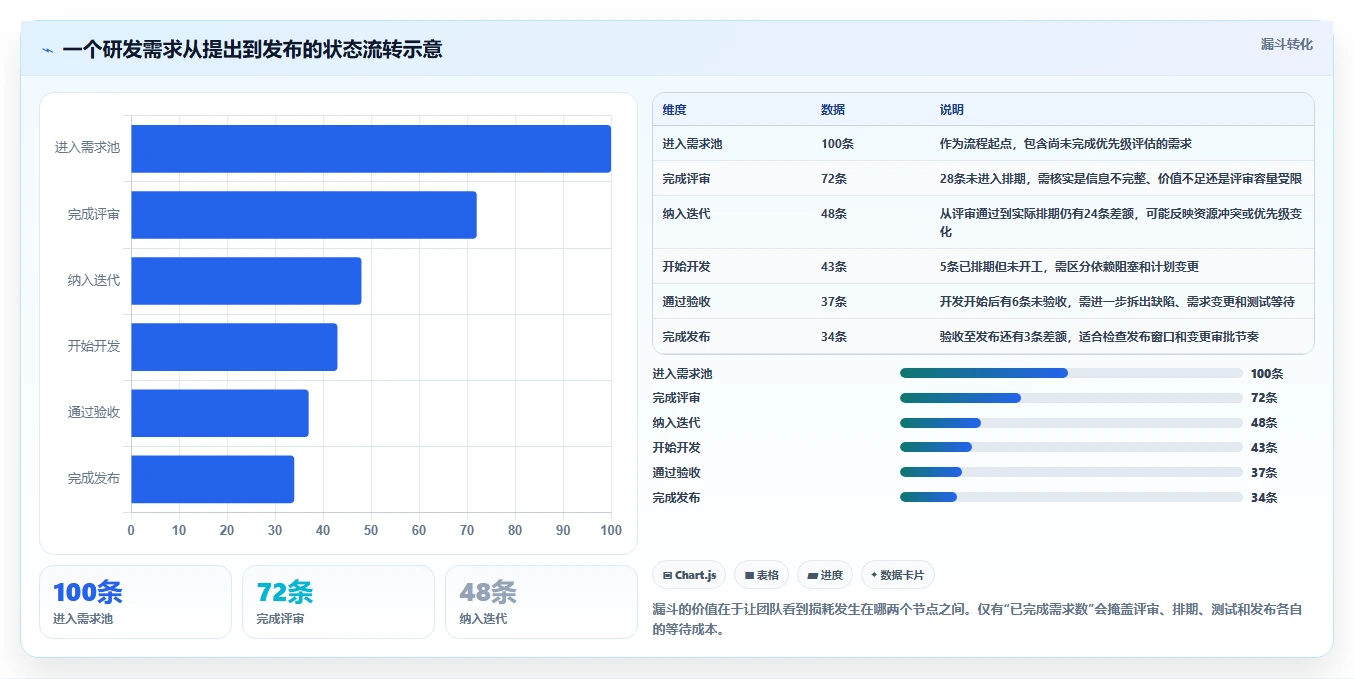1354x679 pixels.
Task: Click the page title 一个研发需求从提出到发布的状态流转示意
Action: [252, 49]
